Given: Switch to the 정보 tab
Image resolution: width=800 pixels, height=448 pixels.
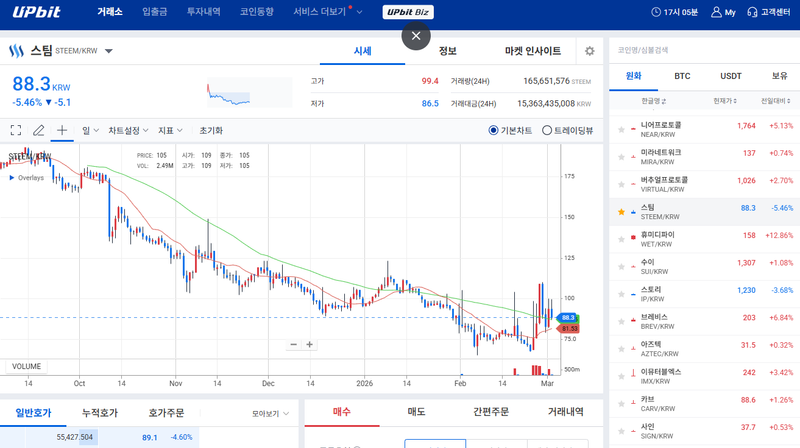Looking at the screenshot, I should point(447,51).
